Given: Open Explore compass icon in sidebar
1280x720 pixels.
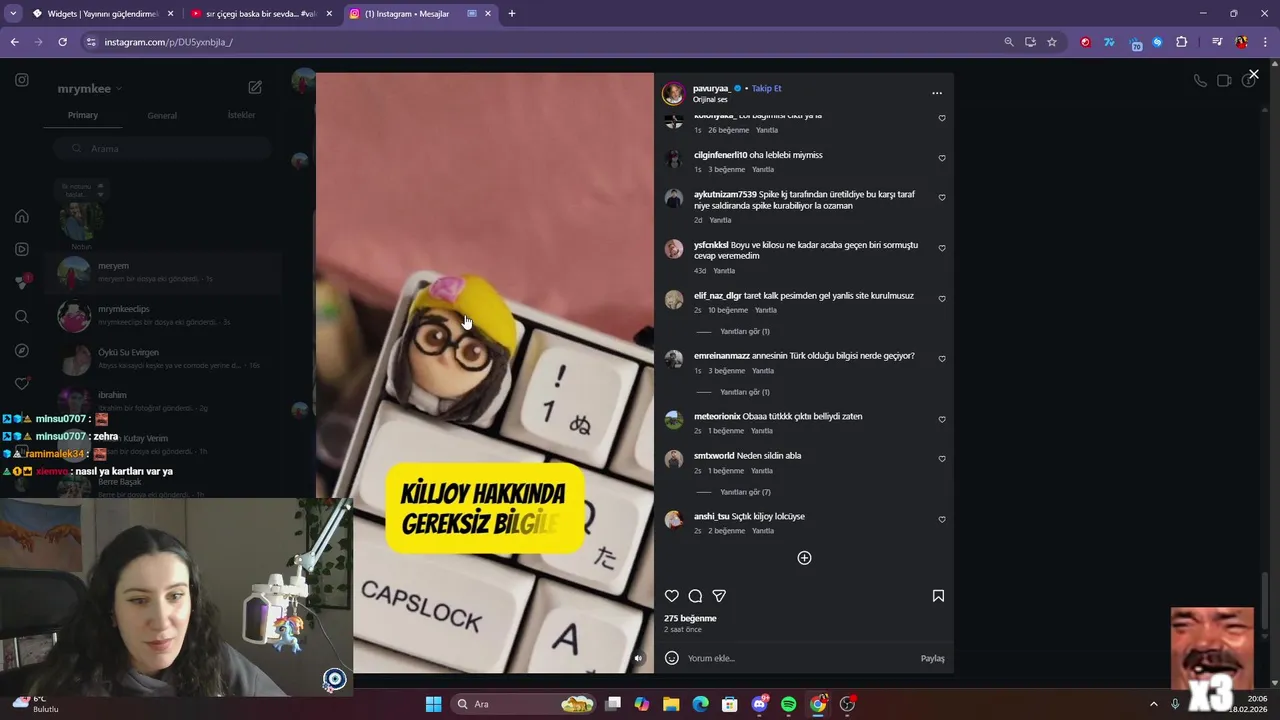Looking at the screenshot, I should pyautogui.click(x=22, y=351).
